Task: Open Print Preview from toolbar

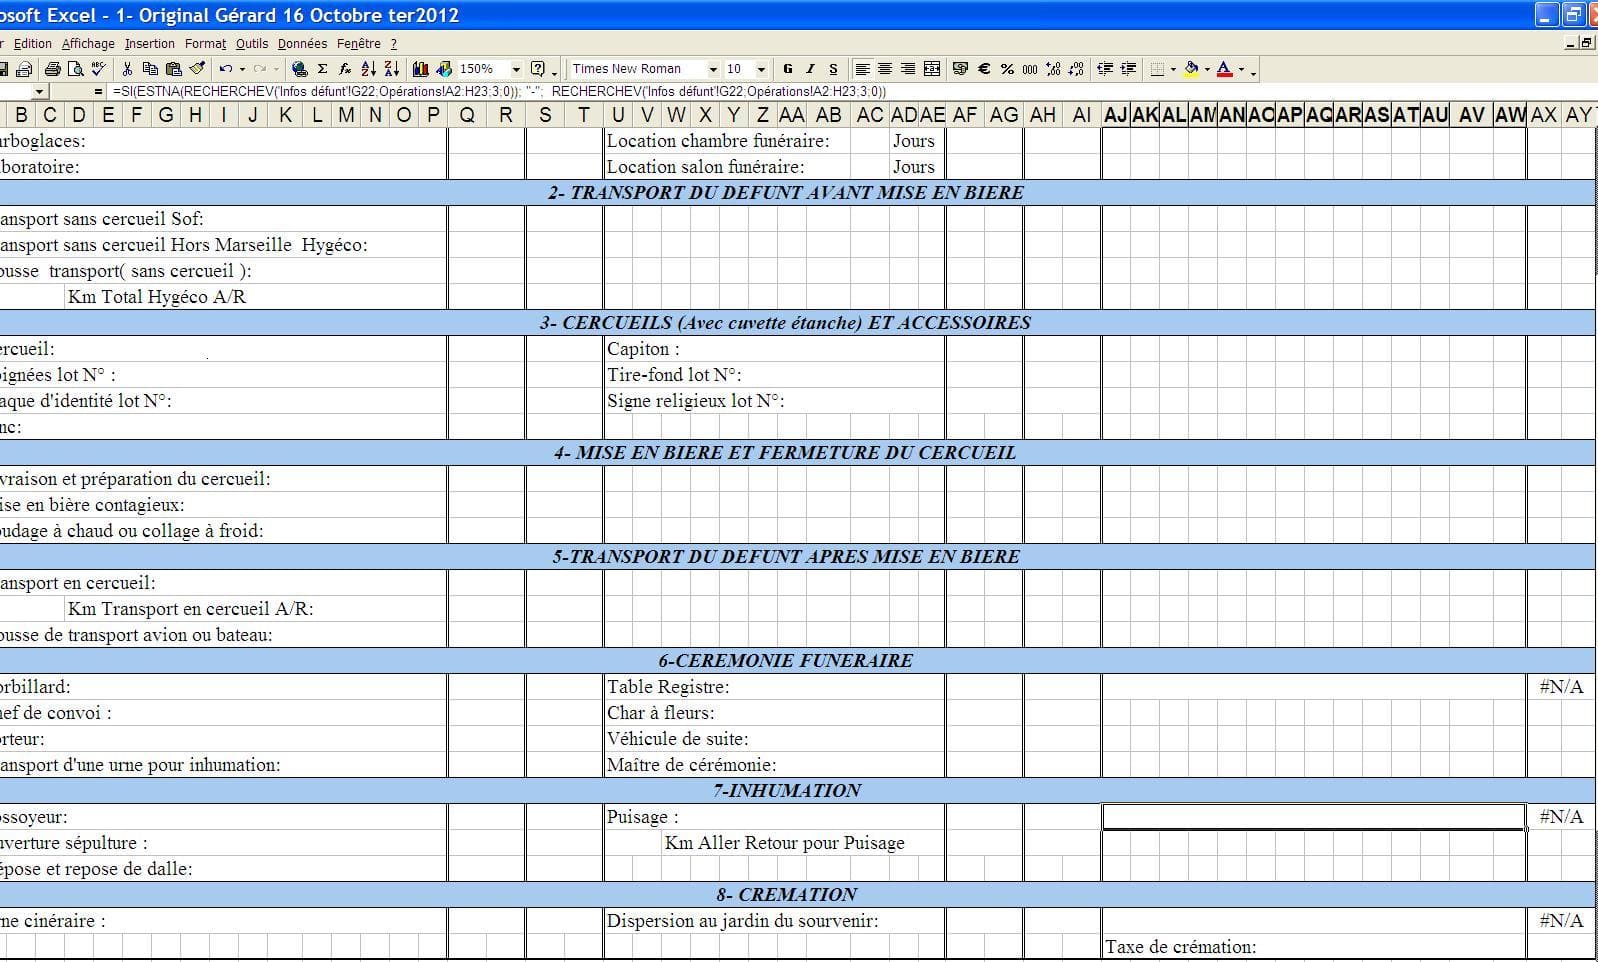Action: click(x=77, y=69)
